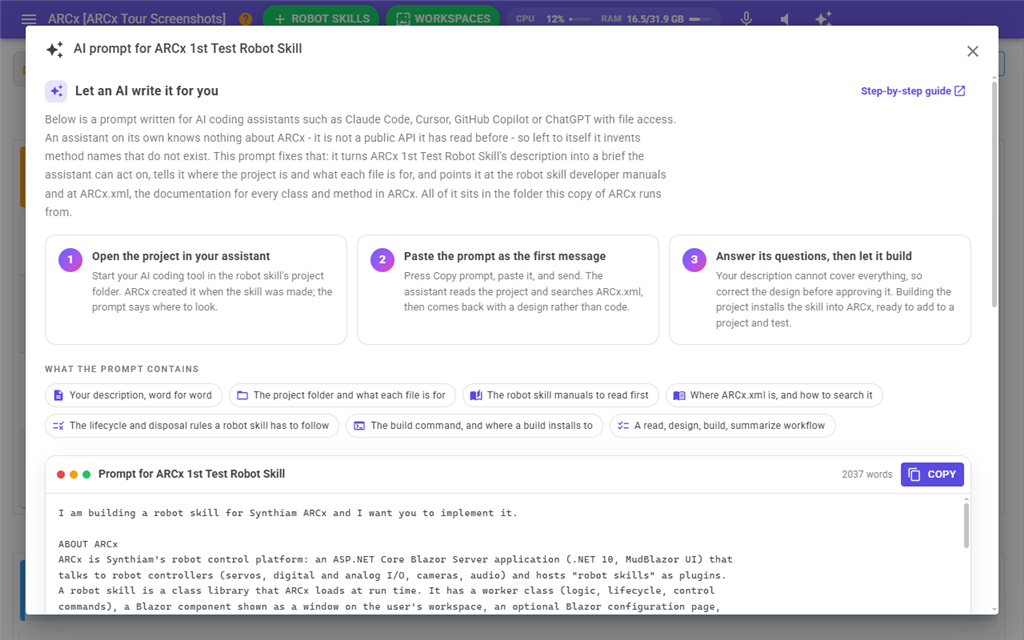Click the "Let an AI write it for you" heading

click(x=147, y=91)
